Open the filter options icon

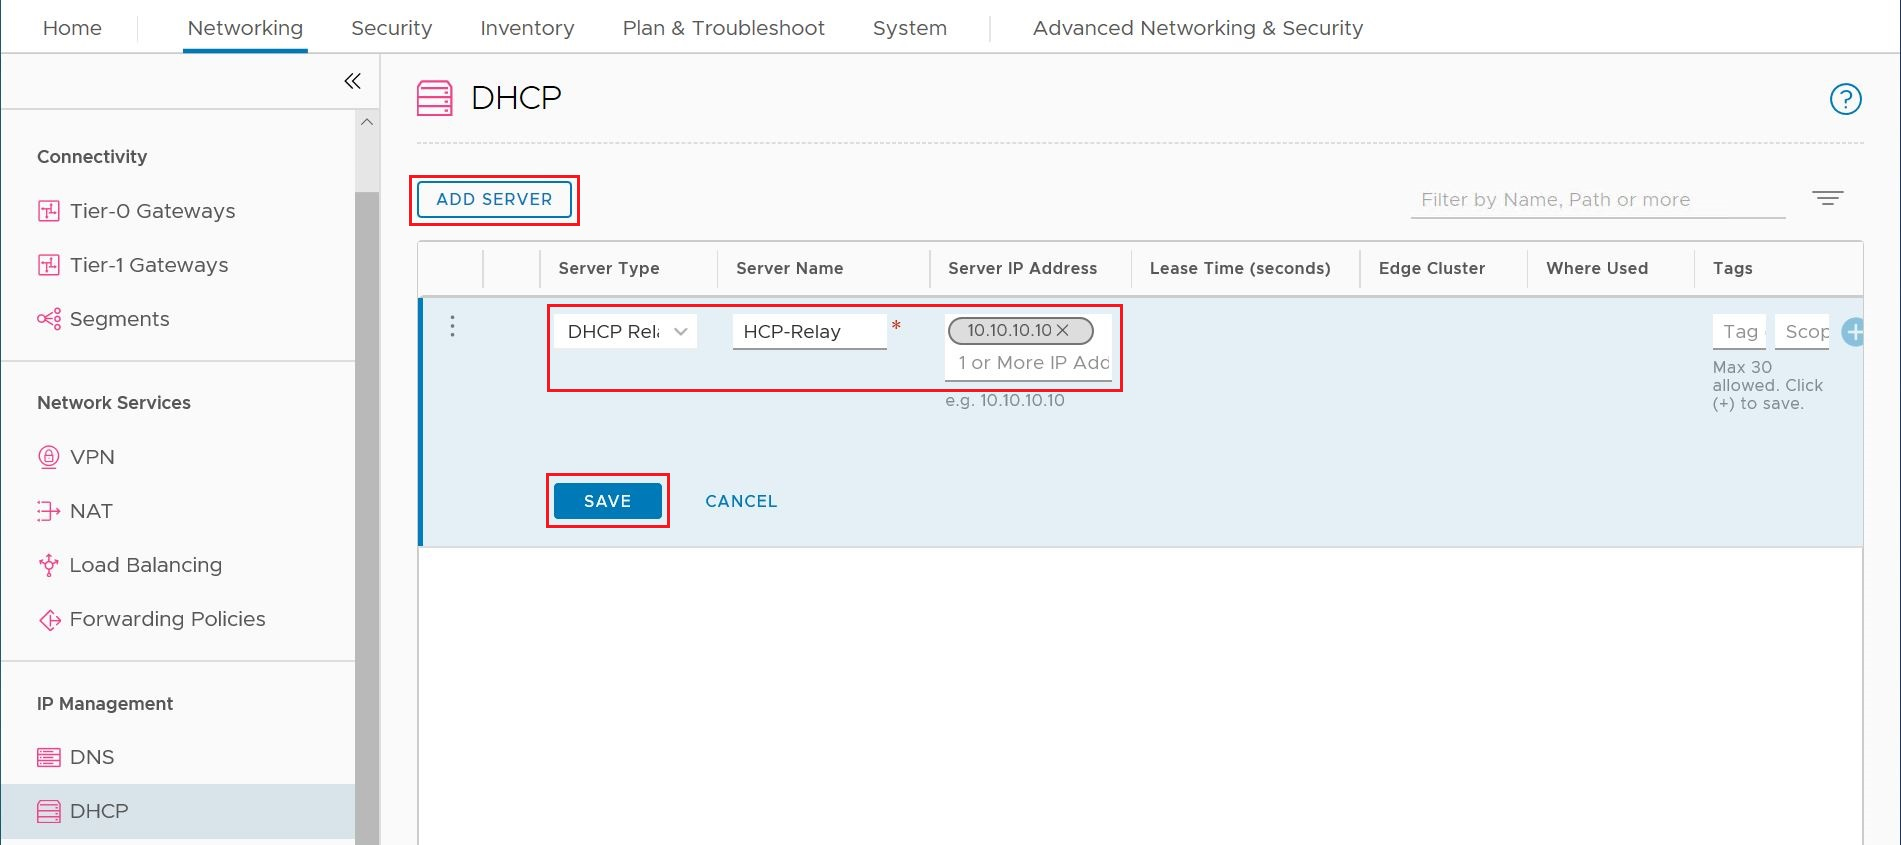pos(1827,198)
